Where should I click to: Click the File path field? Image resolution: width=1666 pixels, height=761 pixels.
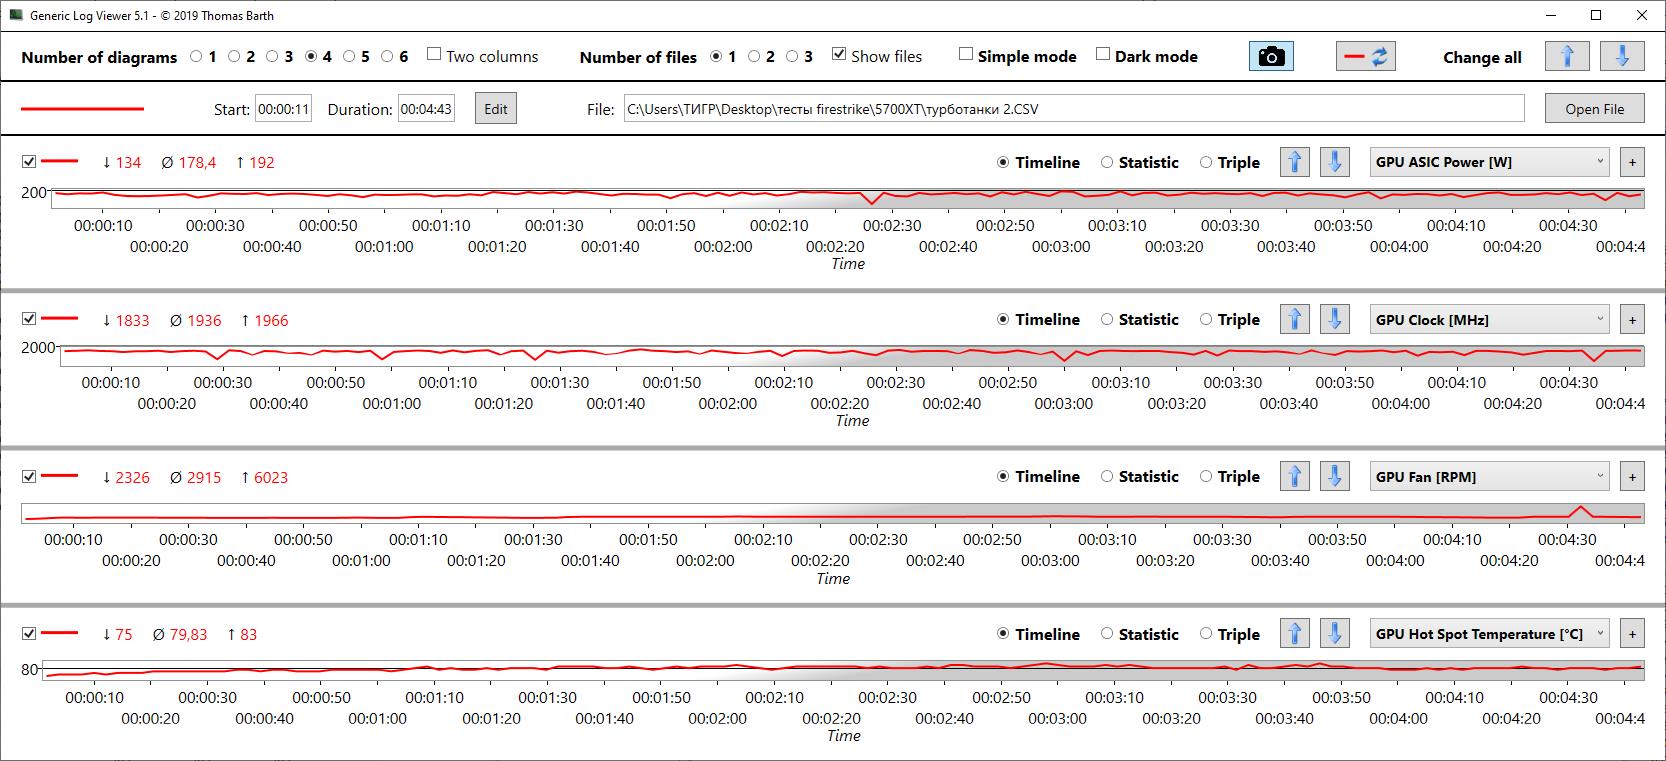click(x=1074, y=109)
